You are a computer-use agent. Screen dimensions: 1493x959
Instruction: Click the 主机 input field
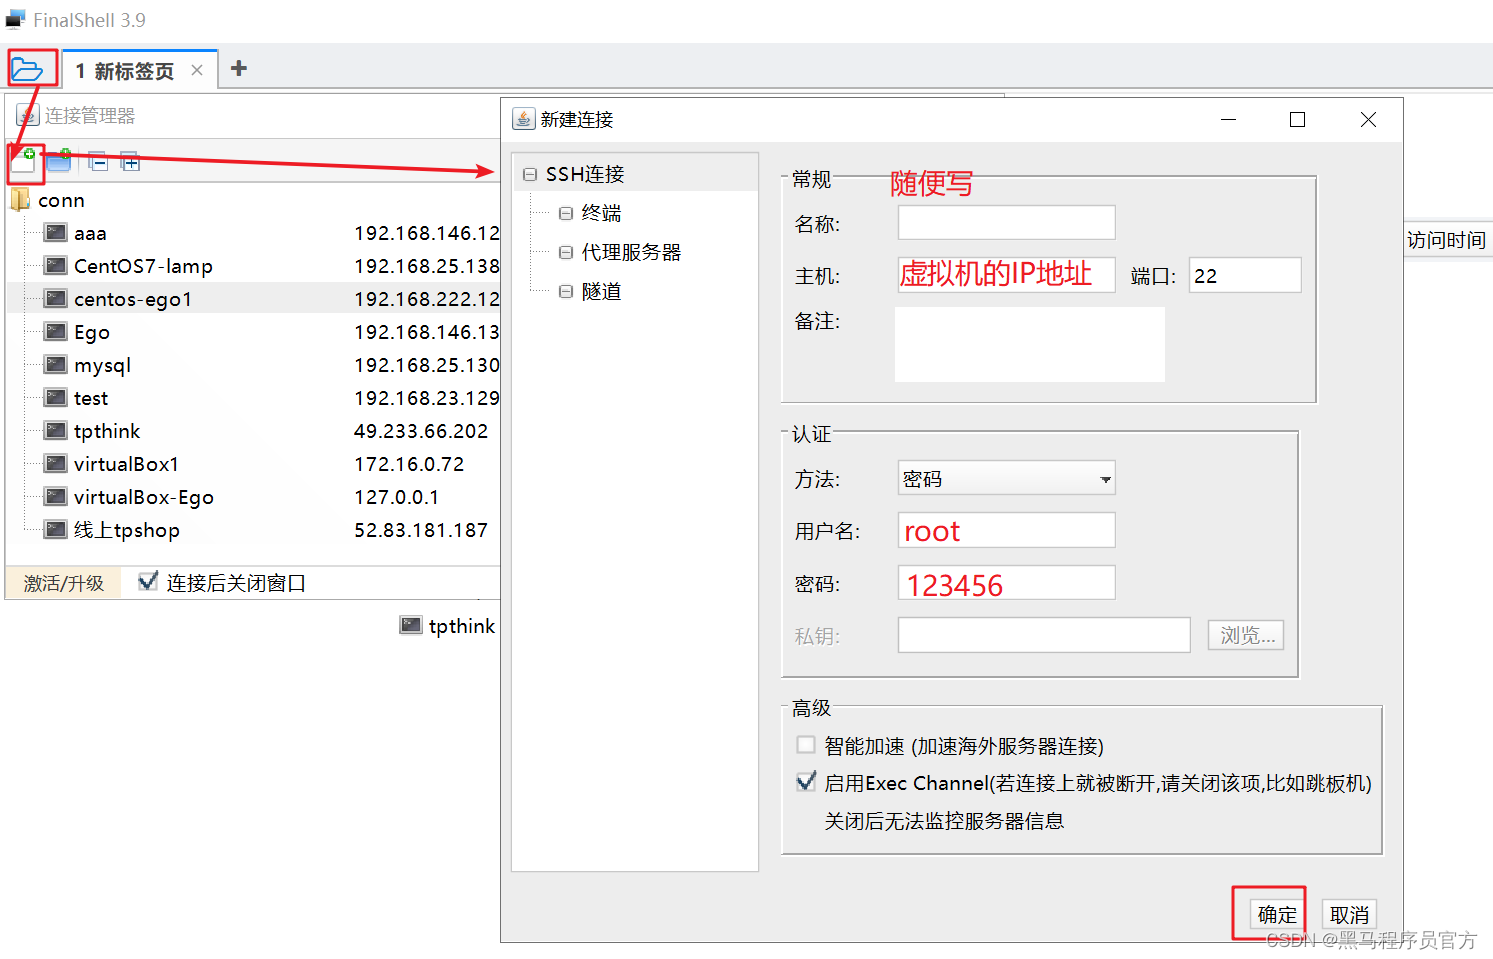(1006, 275)
